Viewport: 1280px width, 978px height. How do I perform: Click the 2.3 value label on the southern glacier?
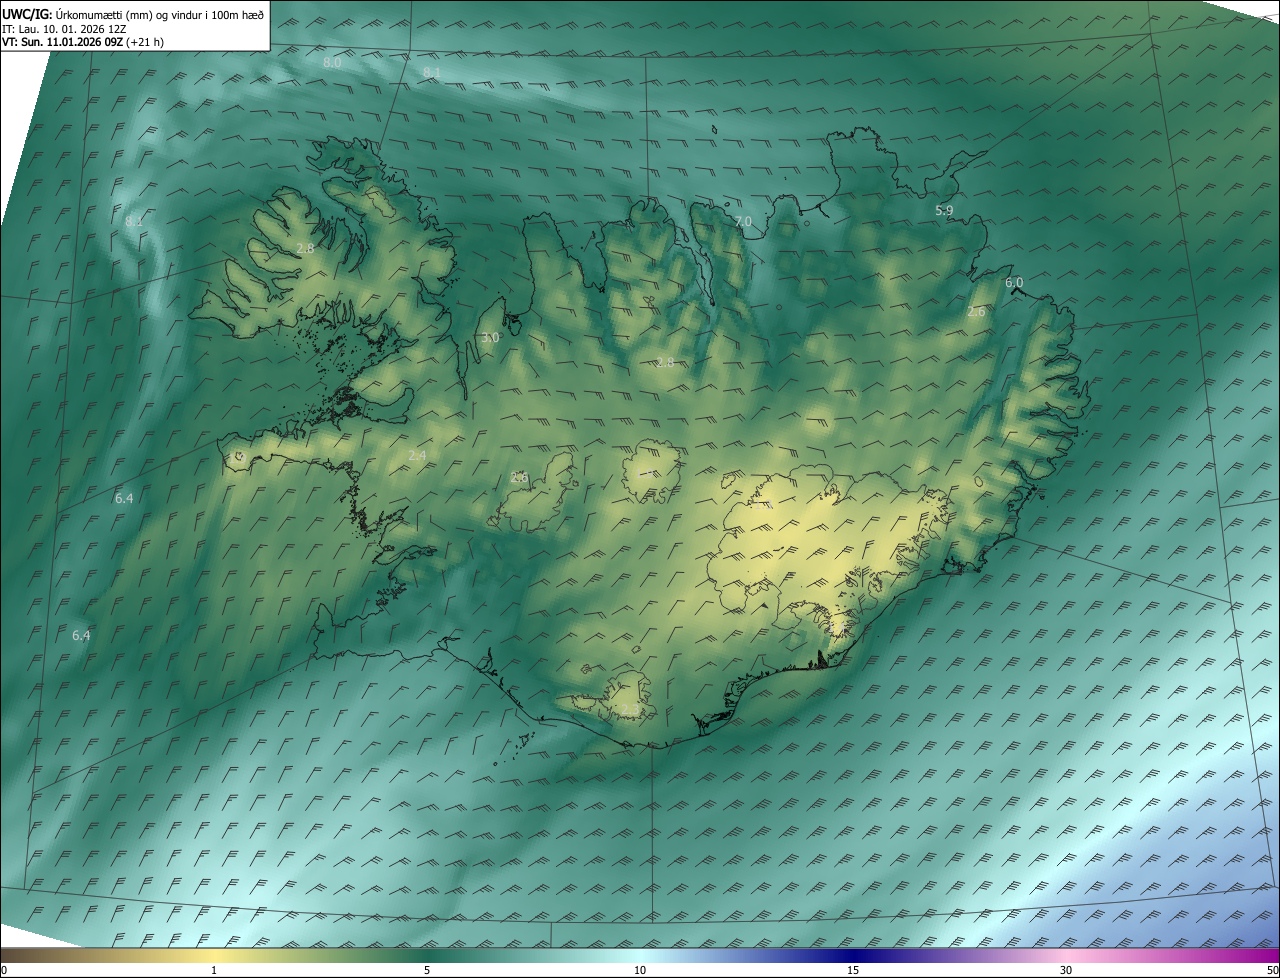pyautogui.click(x=631, y=709)
